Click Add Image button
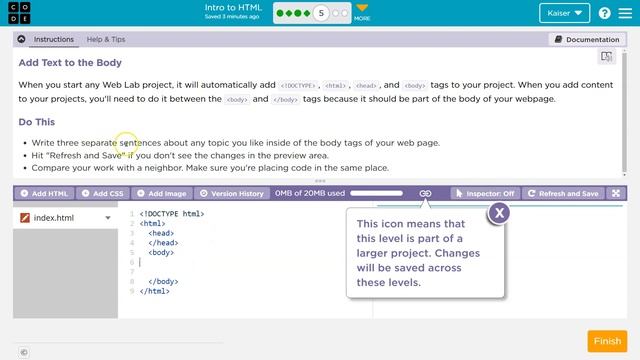This screenshot has width=640, height=360. (x=162, y=193)
